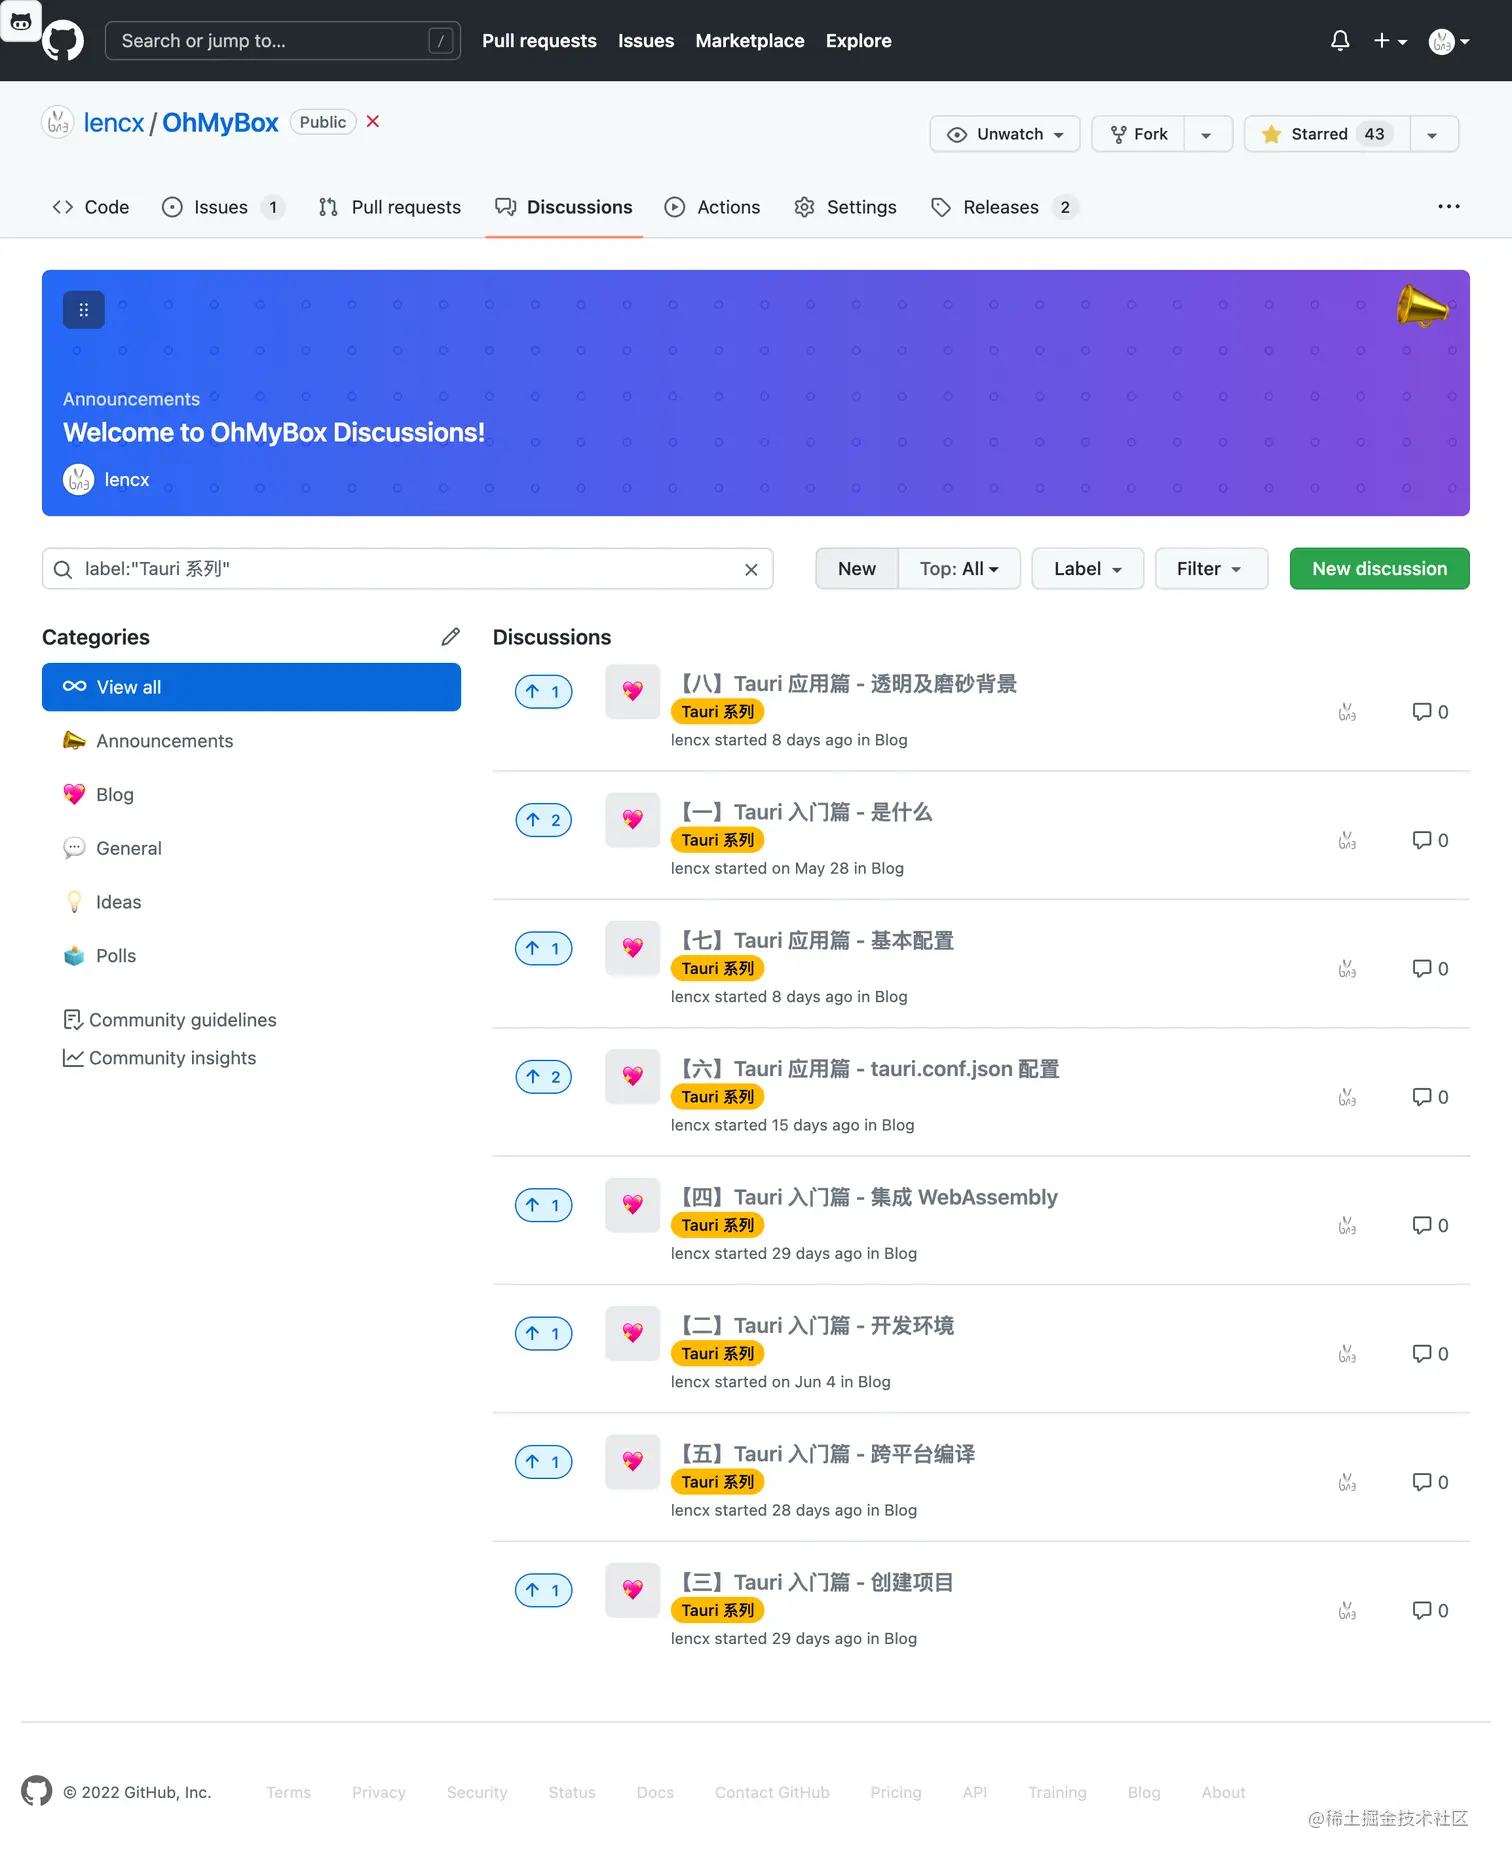Screen dimensions: 1512x1872
Task: Open the Filter dropdown
Action: [x=1211, y=569]
